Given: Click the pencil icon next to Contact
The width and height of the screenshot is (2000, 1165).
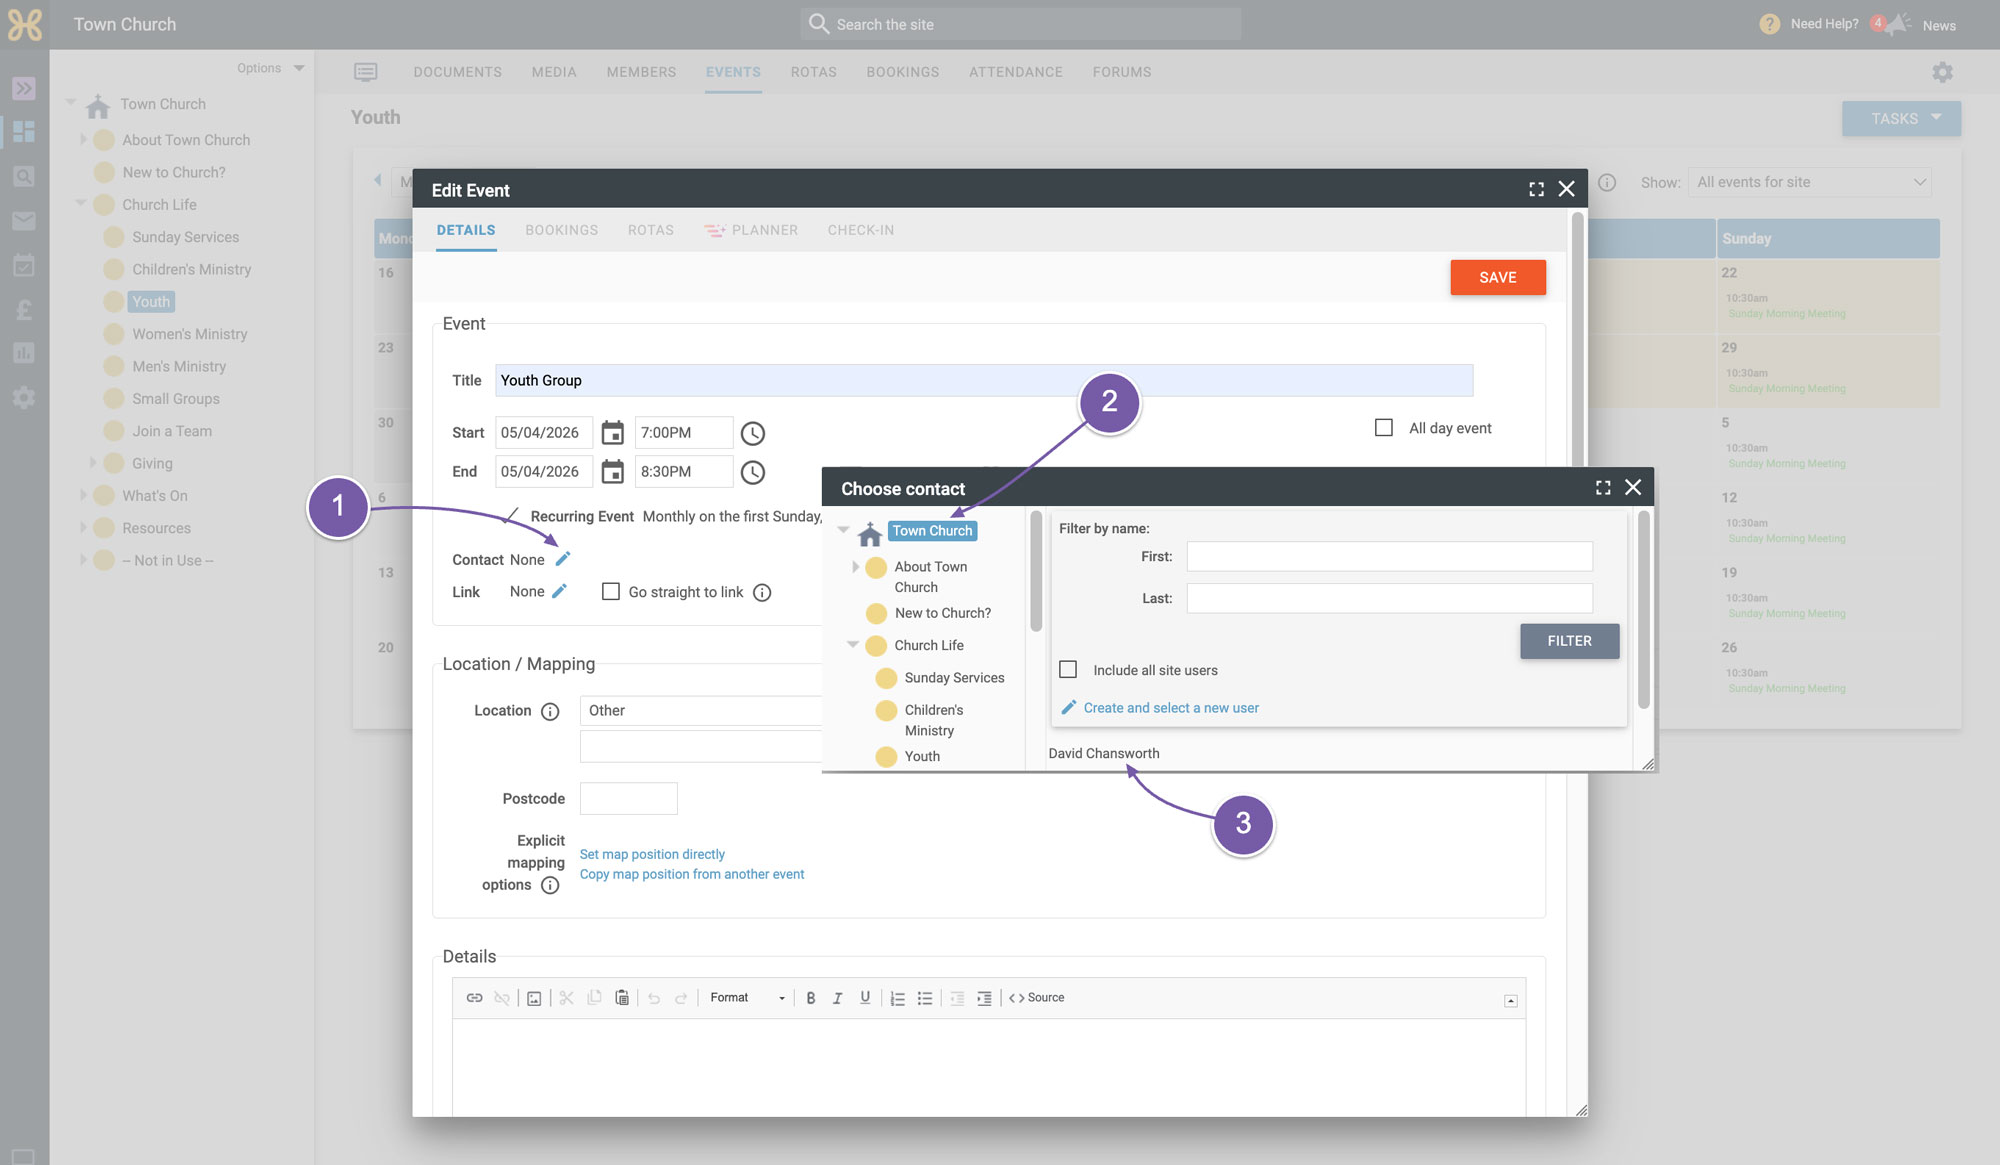Looking at the screenshot, I should [563, 559].
